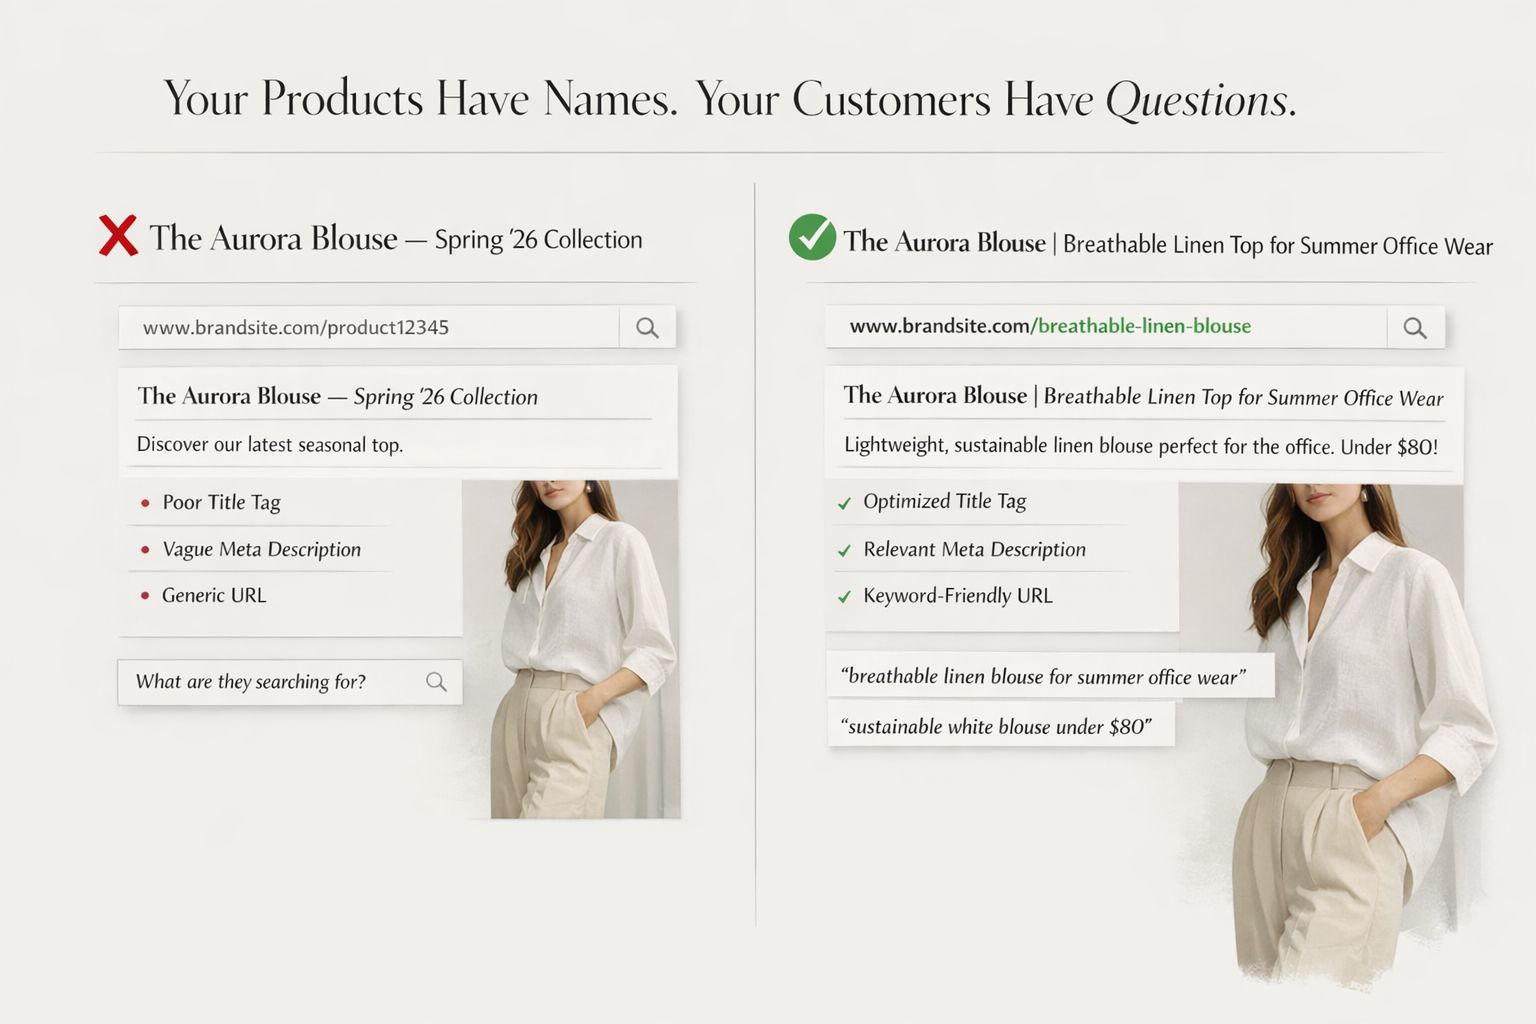Select the "Generic URL" item
The image size is (1536, 1024).
point(214,595)
